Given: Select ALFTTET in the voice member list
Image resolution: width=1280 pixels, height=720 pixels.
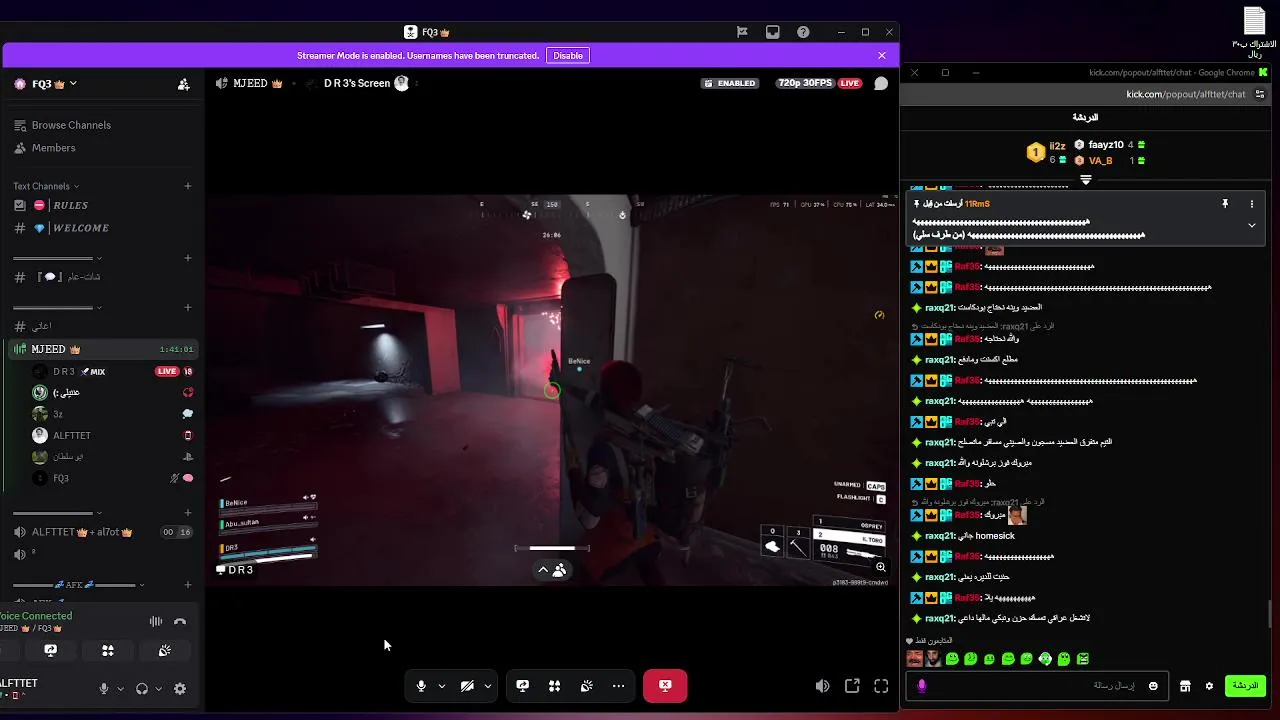Looking at the screenshot, I should (70, 435).
